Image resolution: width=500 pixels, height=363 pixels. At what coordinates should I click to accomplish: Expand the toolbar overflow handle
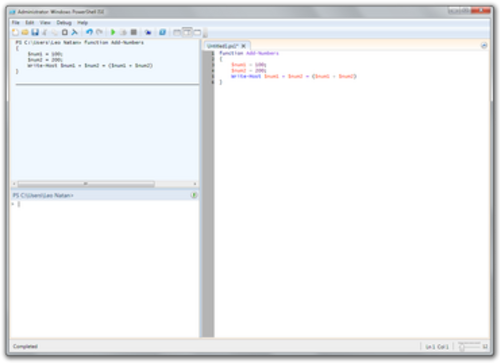(x=205, y=33)
